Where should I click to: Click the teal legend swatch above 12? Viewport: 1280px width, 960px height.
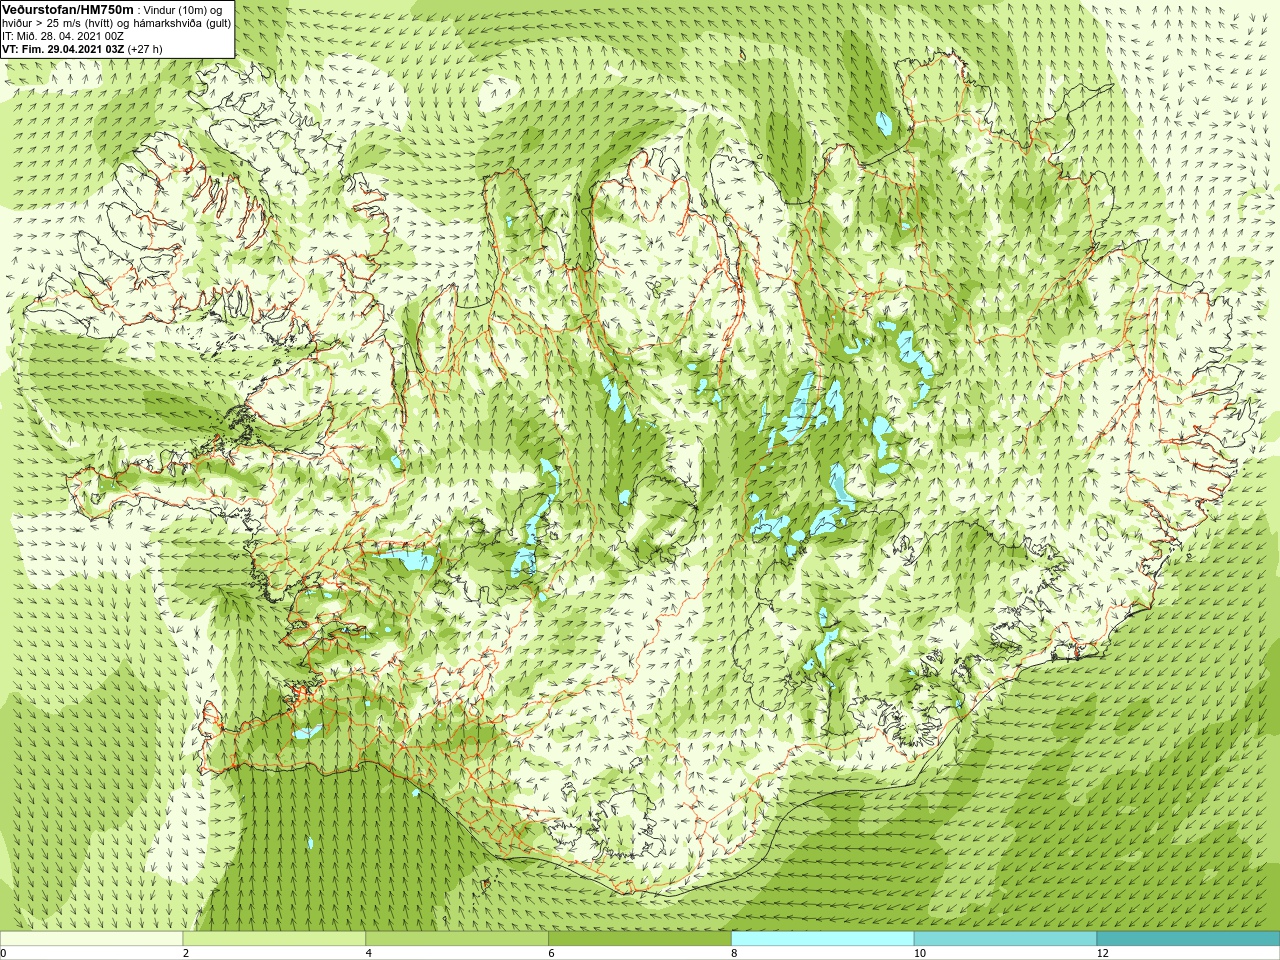pos(1188,939)
